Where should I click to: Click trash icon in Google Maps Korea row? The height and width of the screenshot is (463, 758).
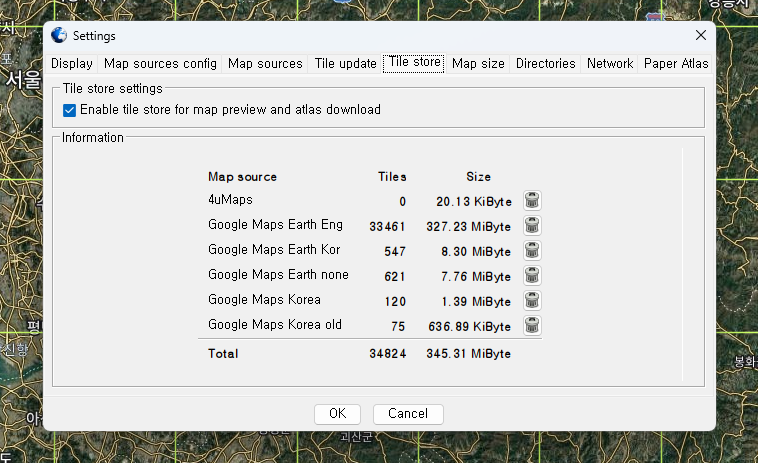pos(532,301)
